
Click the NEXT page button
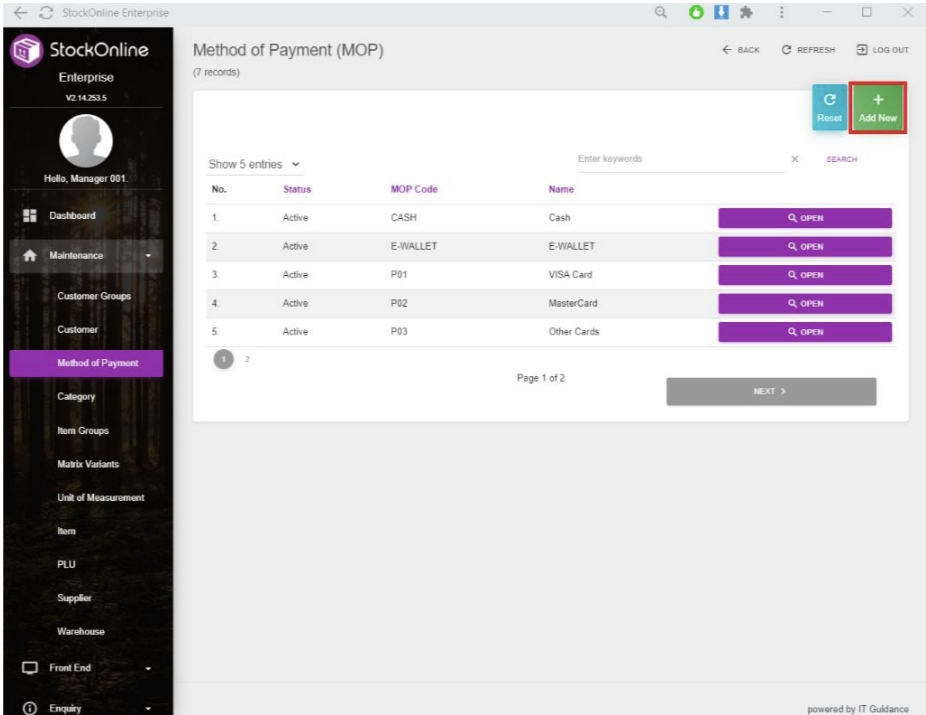pos(771,392)
